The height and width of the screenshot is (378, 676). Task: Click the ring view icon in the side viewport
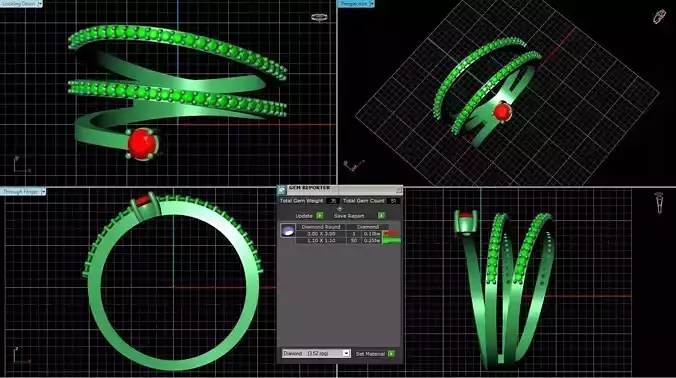(x=659, y=203)
